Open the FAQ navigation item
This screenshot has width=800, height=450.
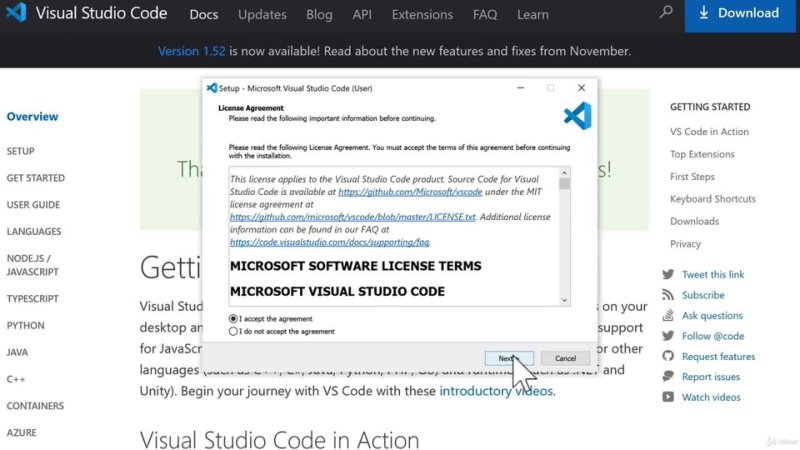click(x=485, y=14)
